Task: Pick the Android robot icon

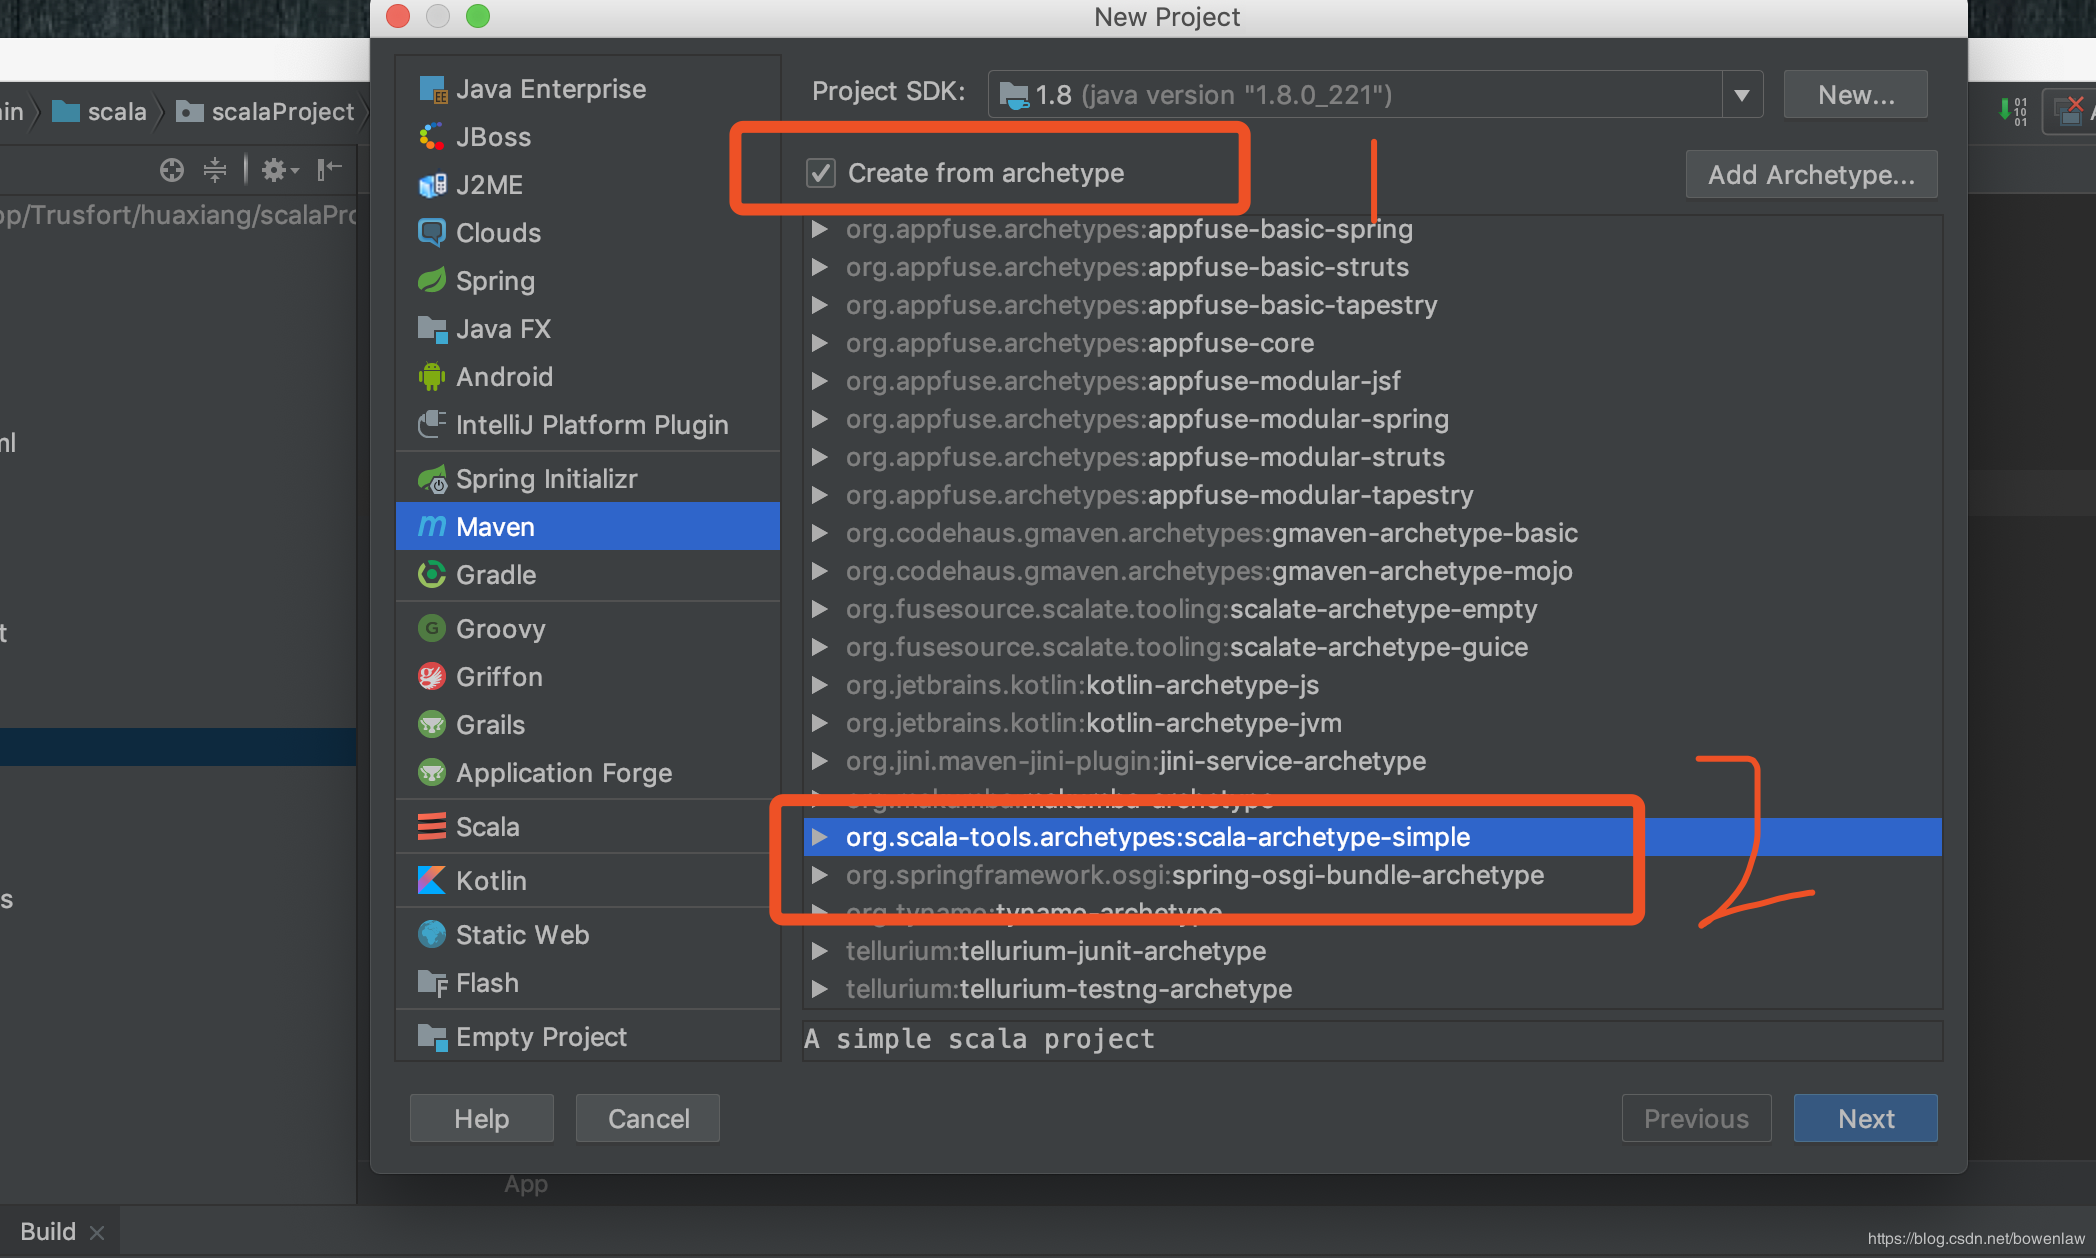Action: point(432,377)
